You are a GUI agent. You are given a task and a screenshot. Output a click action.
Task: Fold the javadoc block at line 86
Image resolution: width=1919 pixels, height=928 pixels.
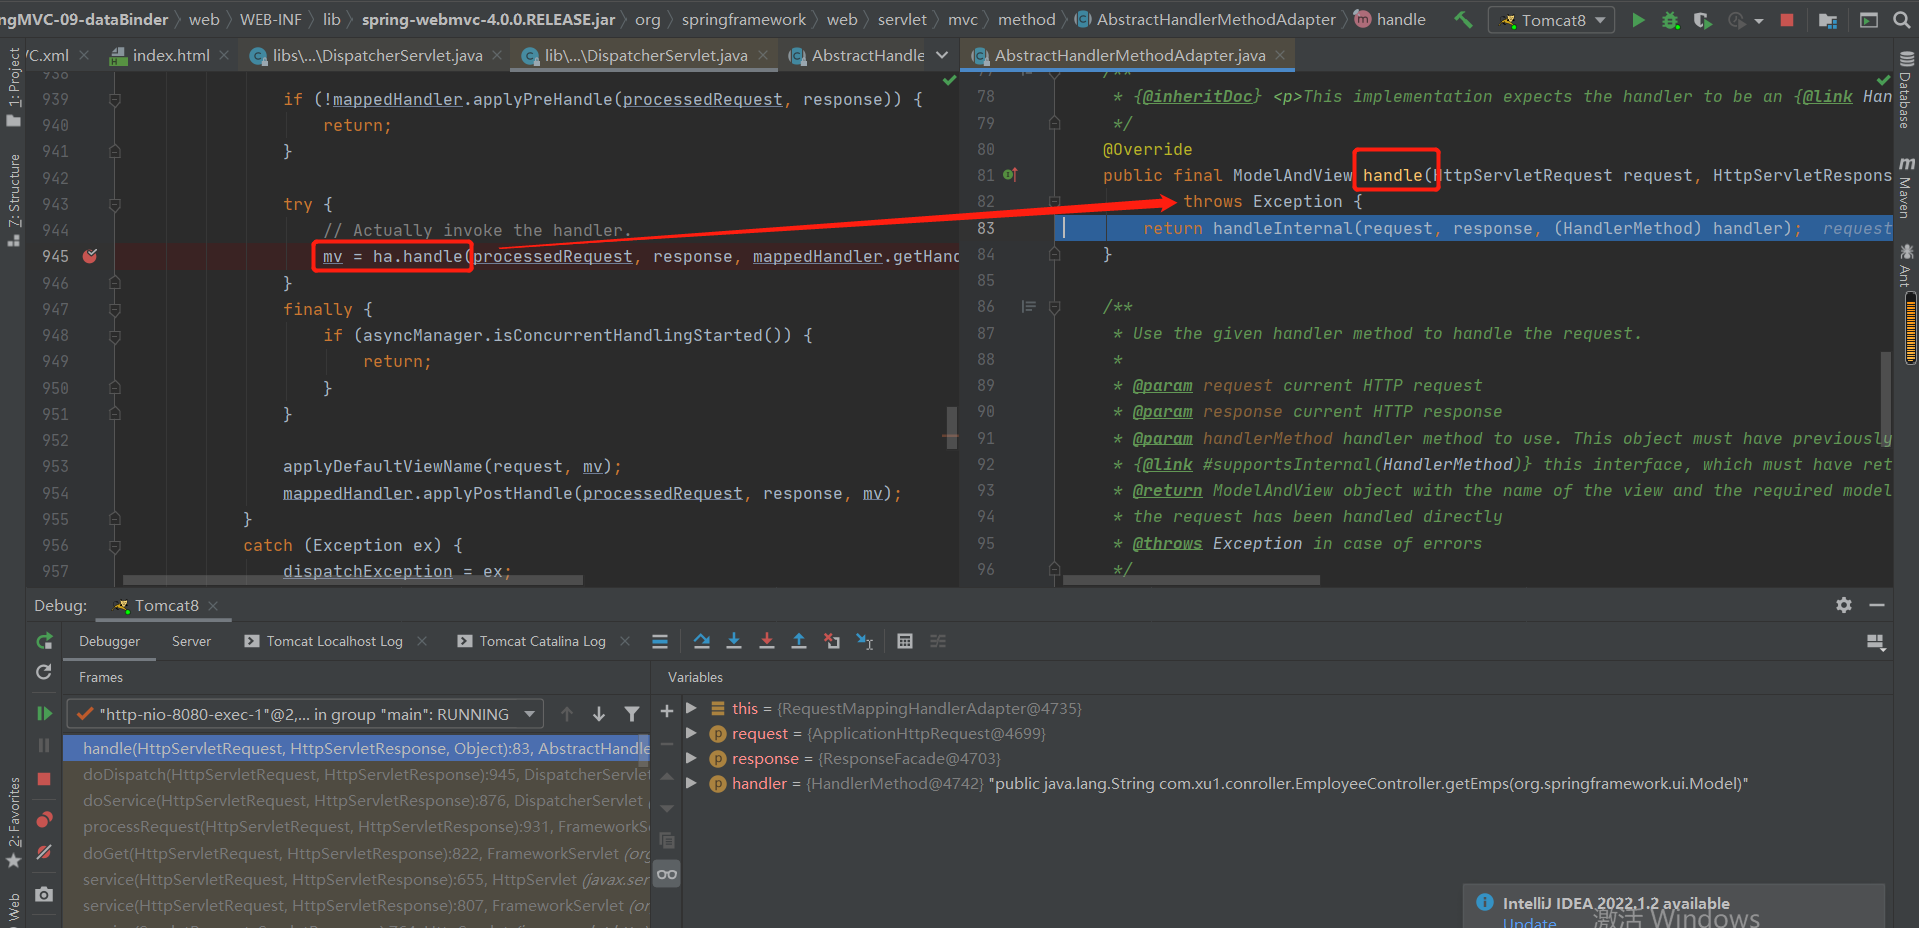[x=1054, y=307]
